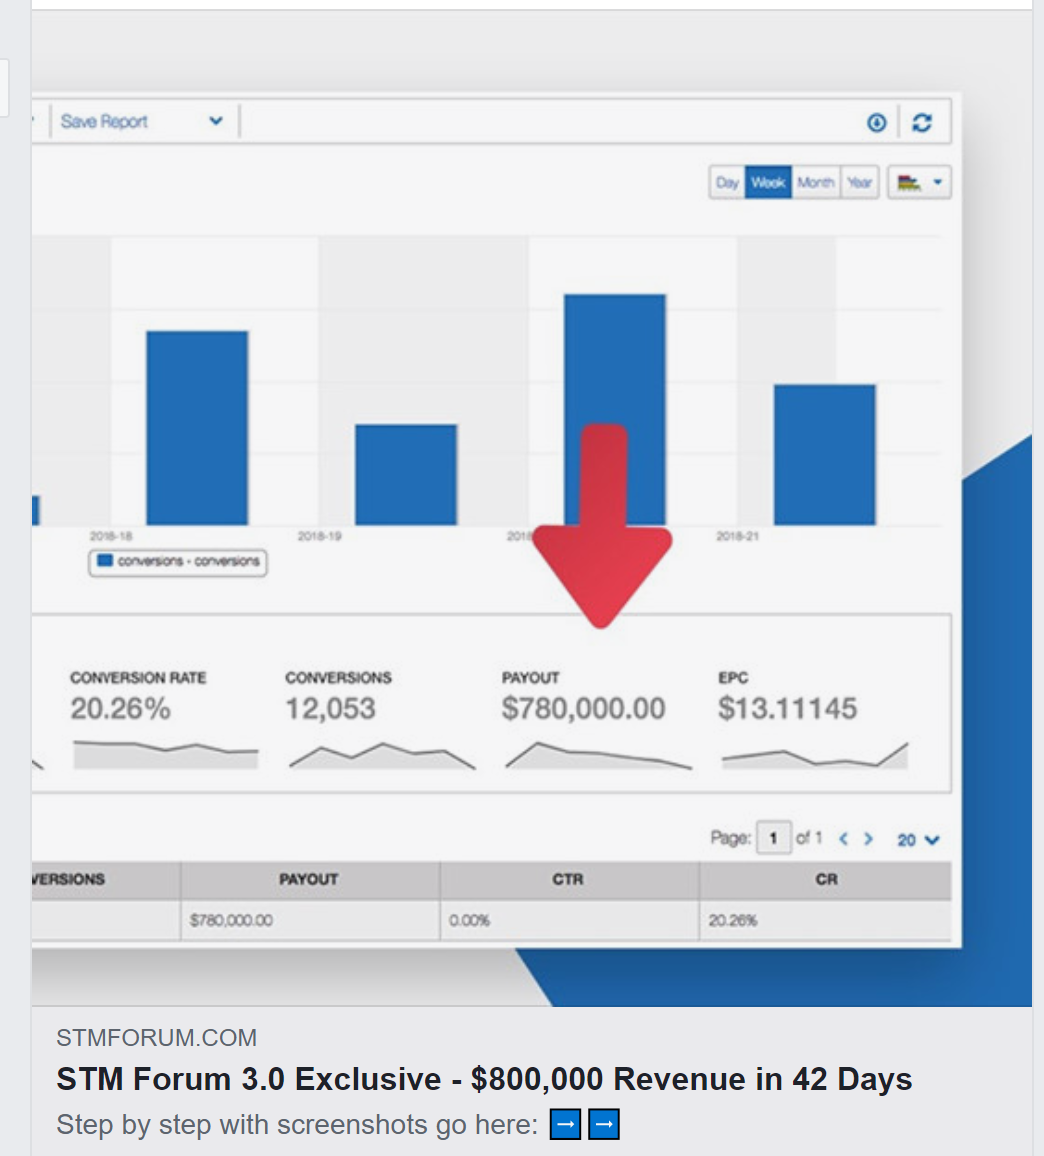Click the STMFORUM.COM source link
This screenshot has width=1044, height=1156.
pyautogui.click(x=156, y=1038)
